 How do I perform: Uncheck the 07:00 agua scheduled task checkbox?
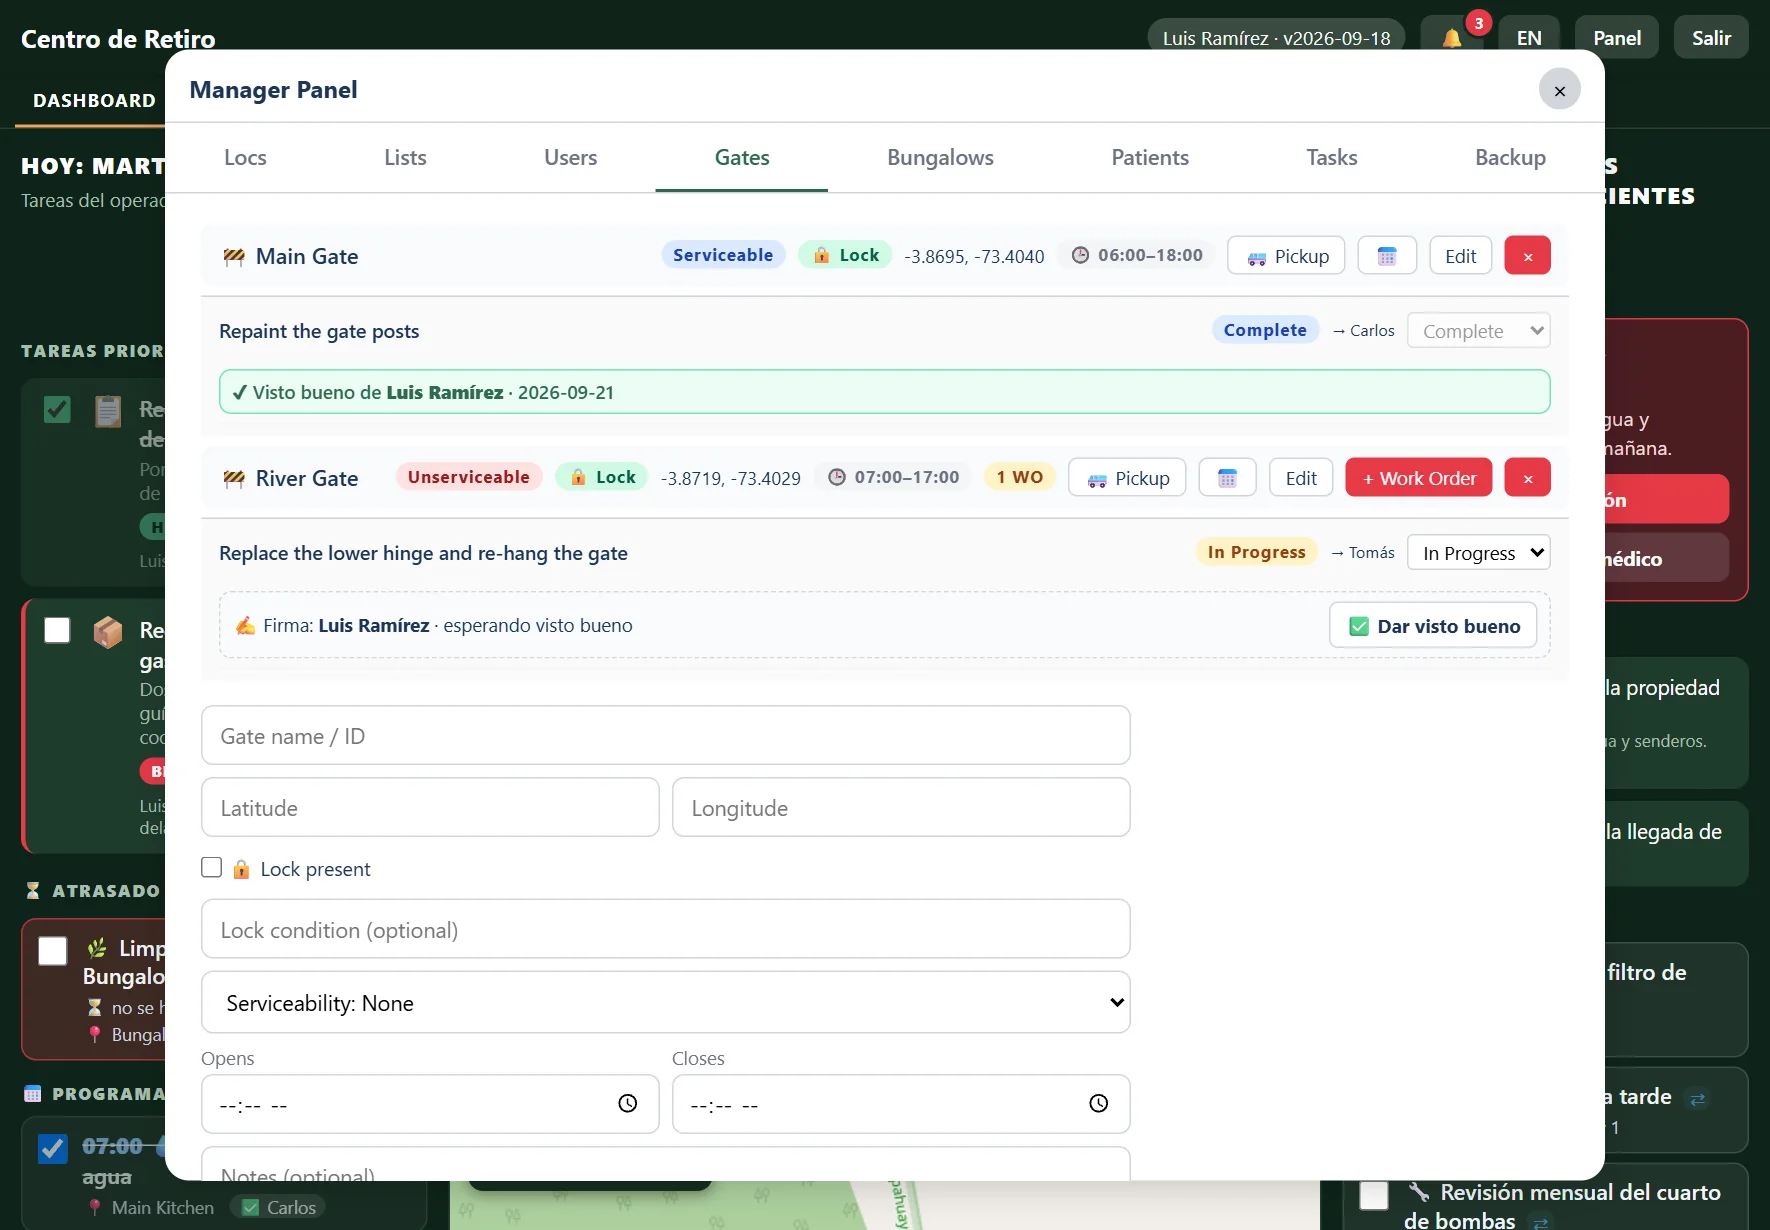pos(52,1148)
